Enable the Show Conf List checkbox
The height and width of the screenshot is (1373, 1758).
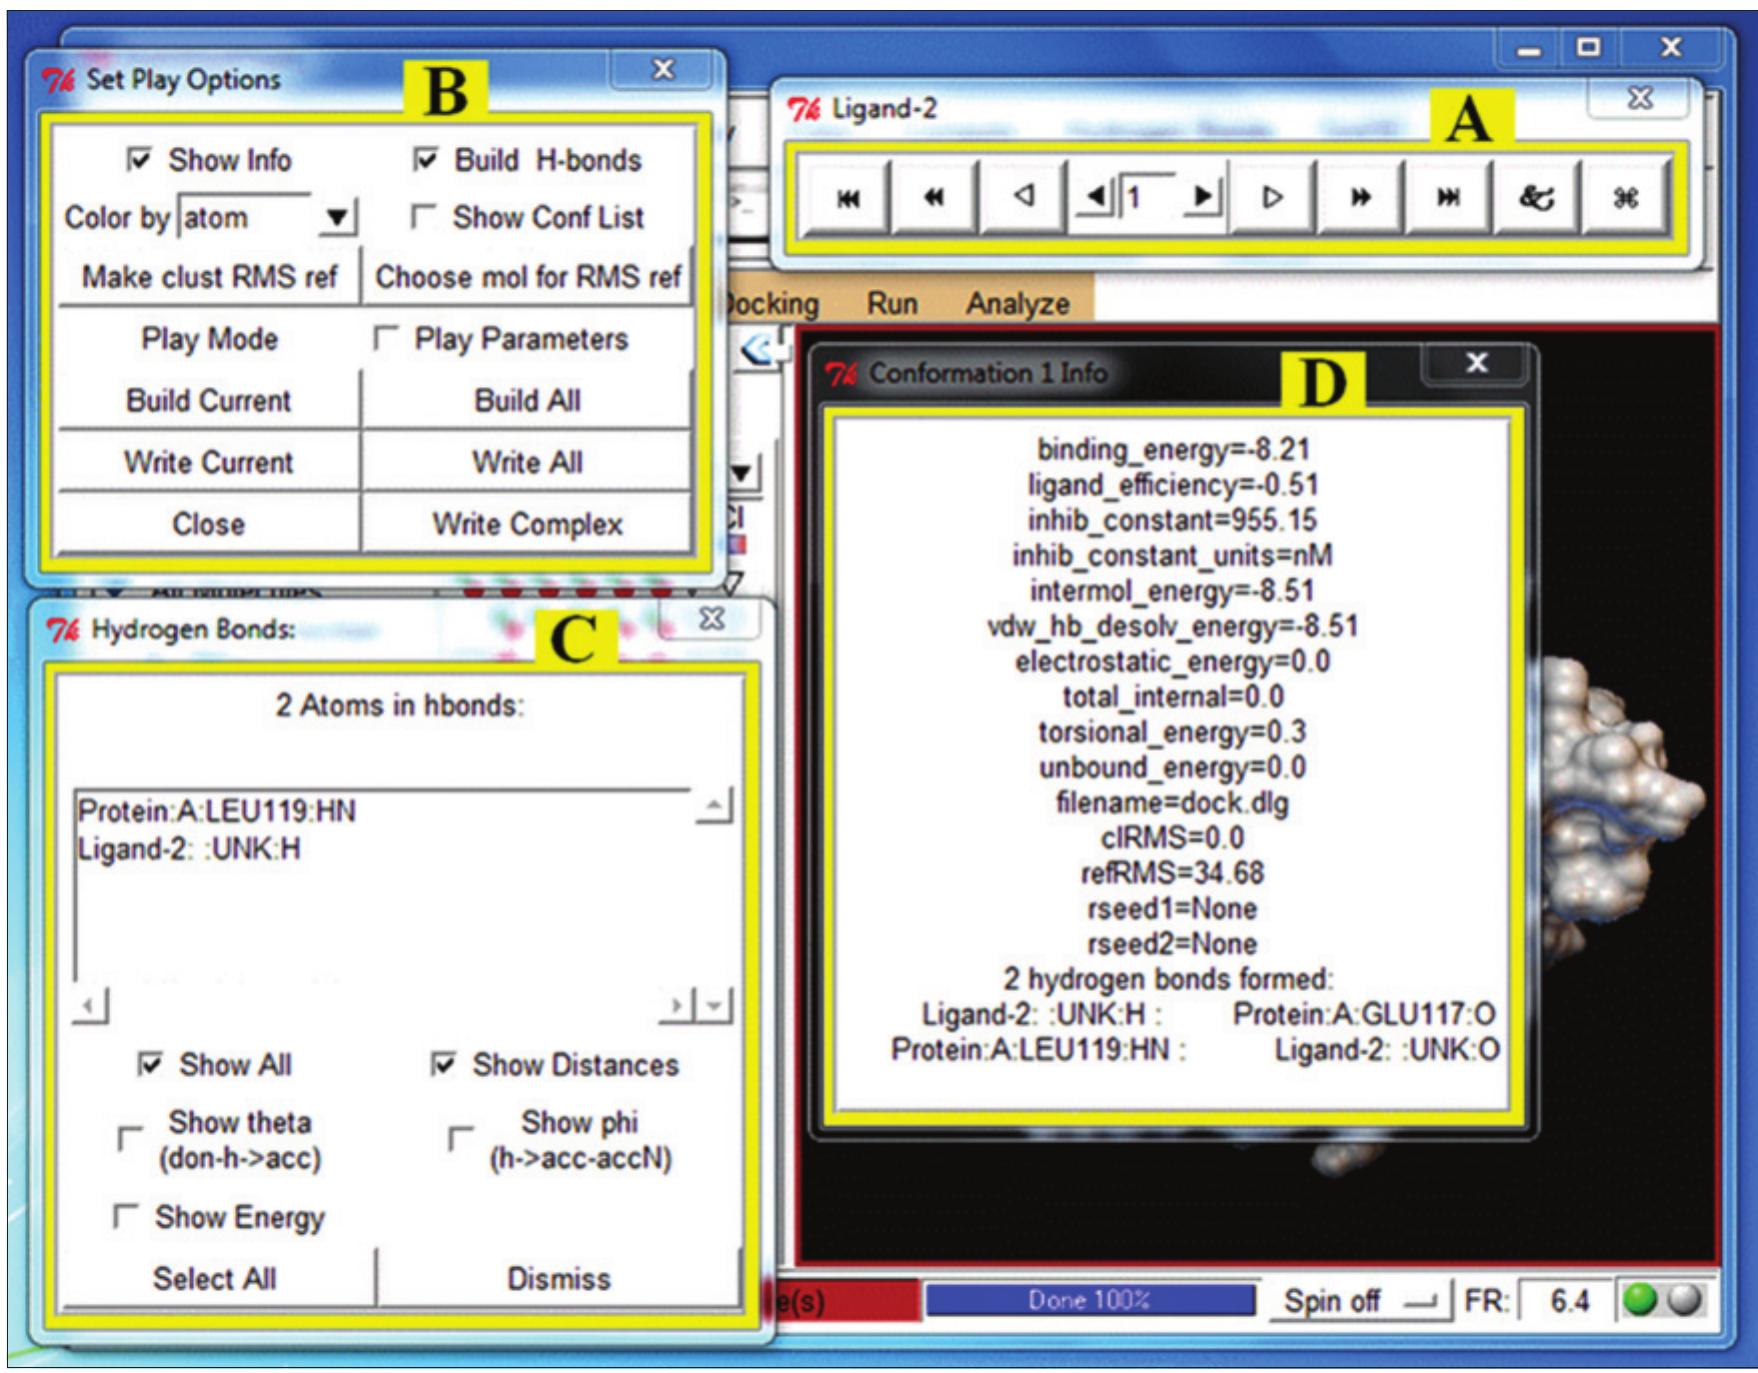click(423, 217)
